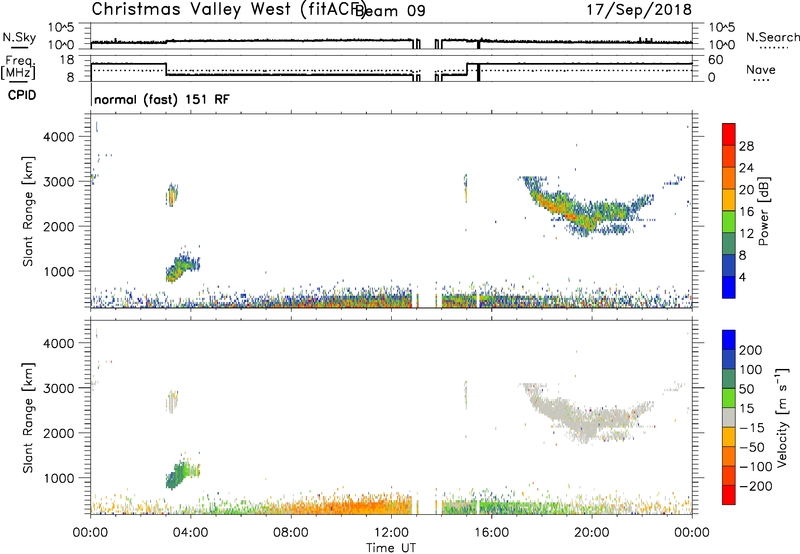This screenshot has width=800, height=554.
Task: Click the Time UT axis title
Action: click(391, 548)
